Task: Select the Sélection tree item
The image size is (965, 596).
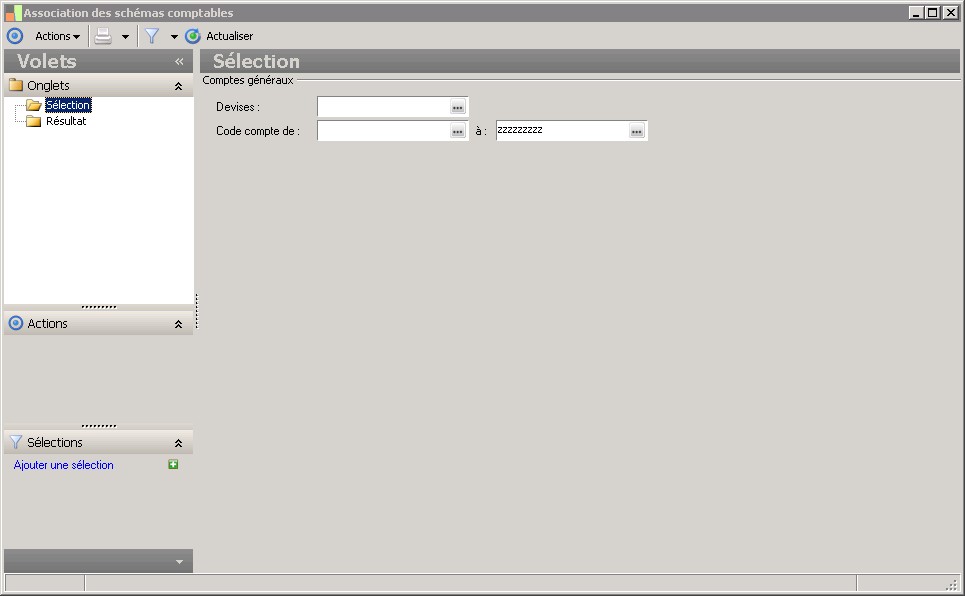Action: 68,105
